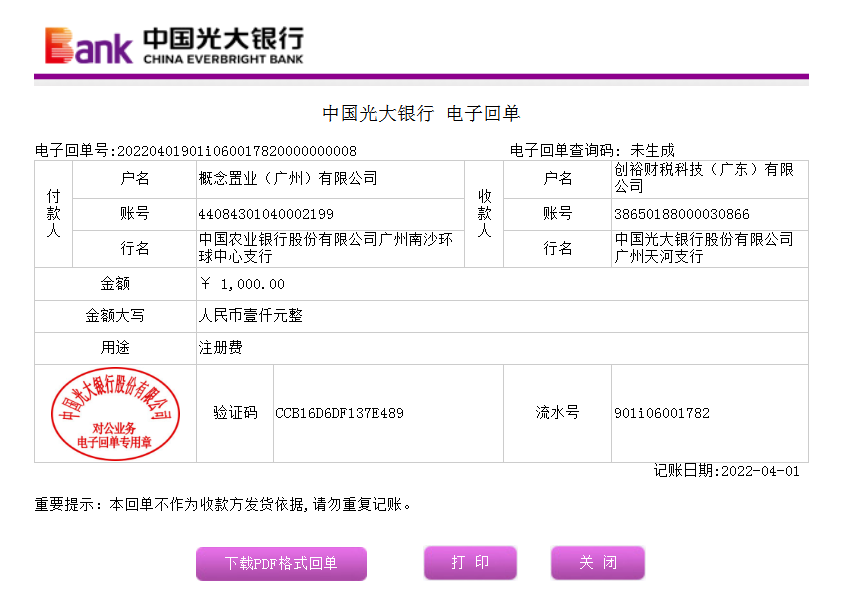Click the payer's 户名 label
This screenshot has width=852, height=593.
pos(134,178)
